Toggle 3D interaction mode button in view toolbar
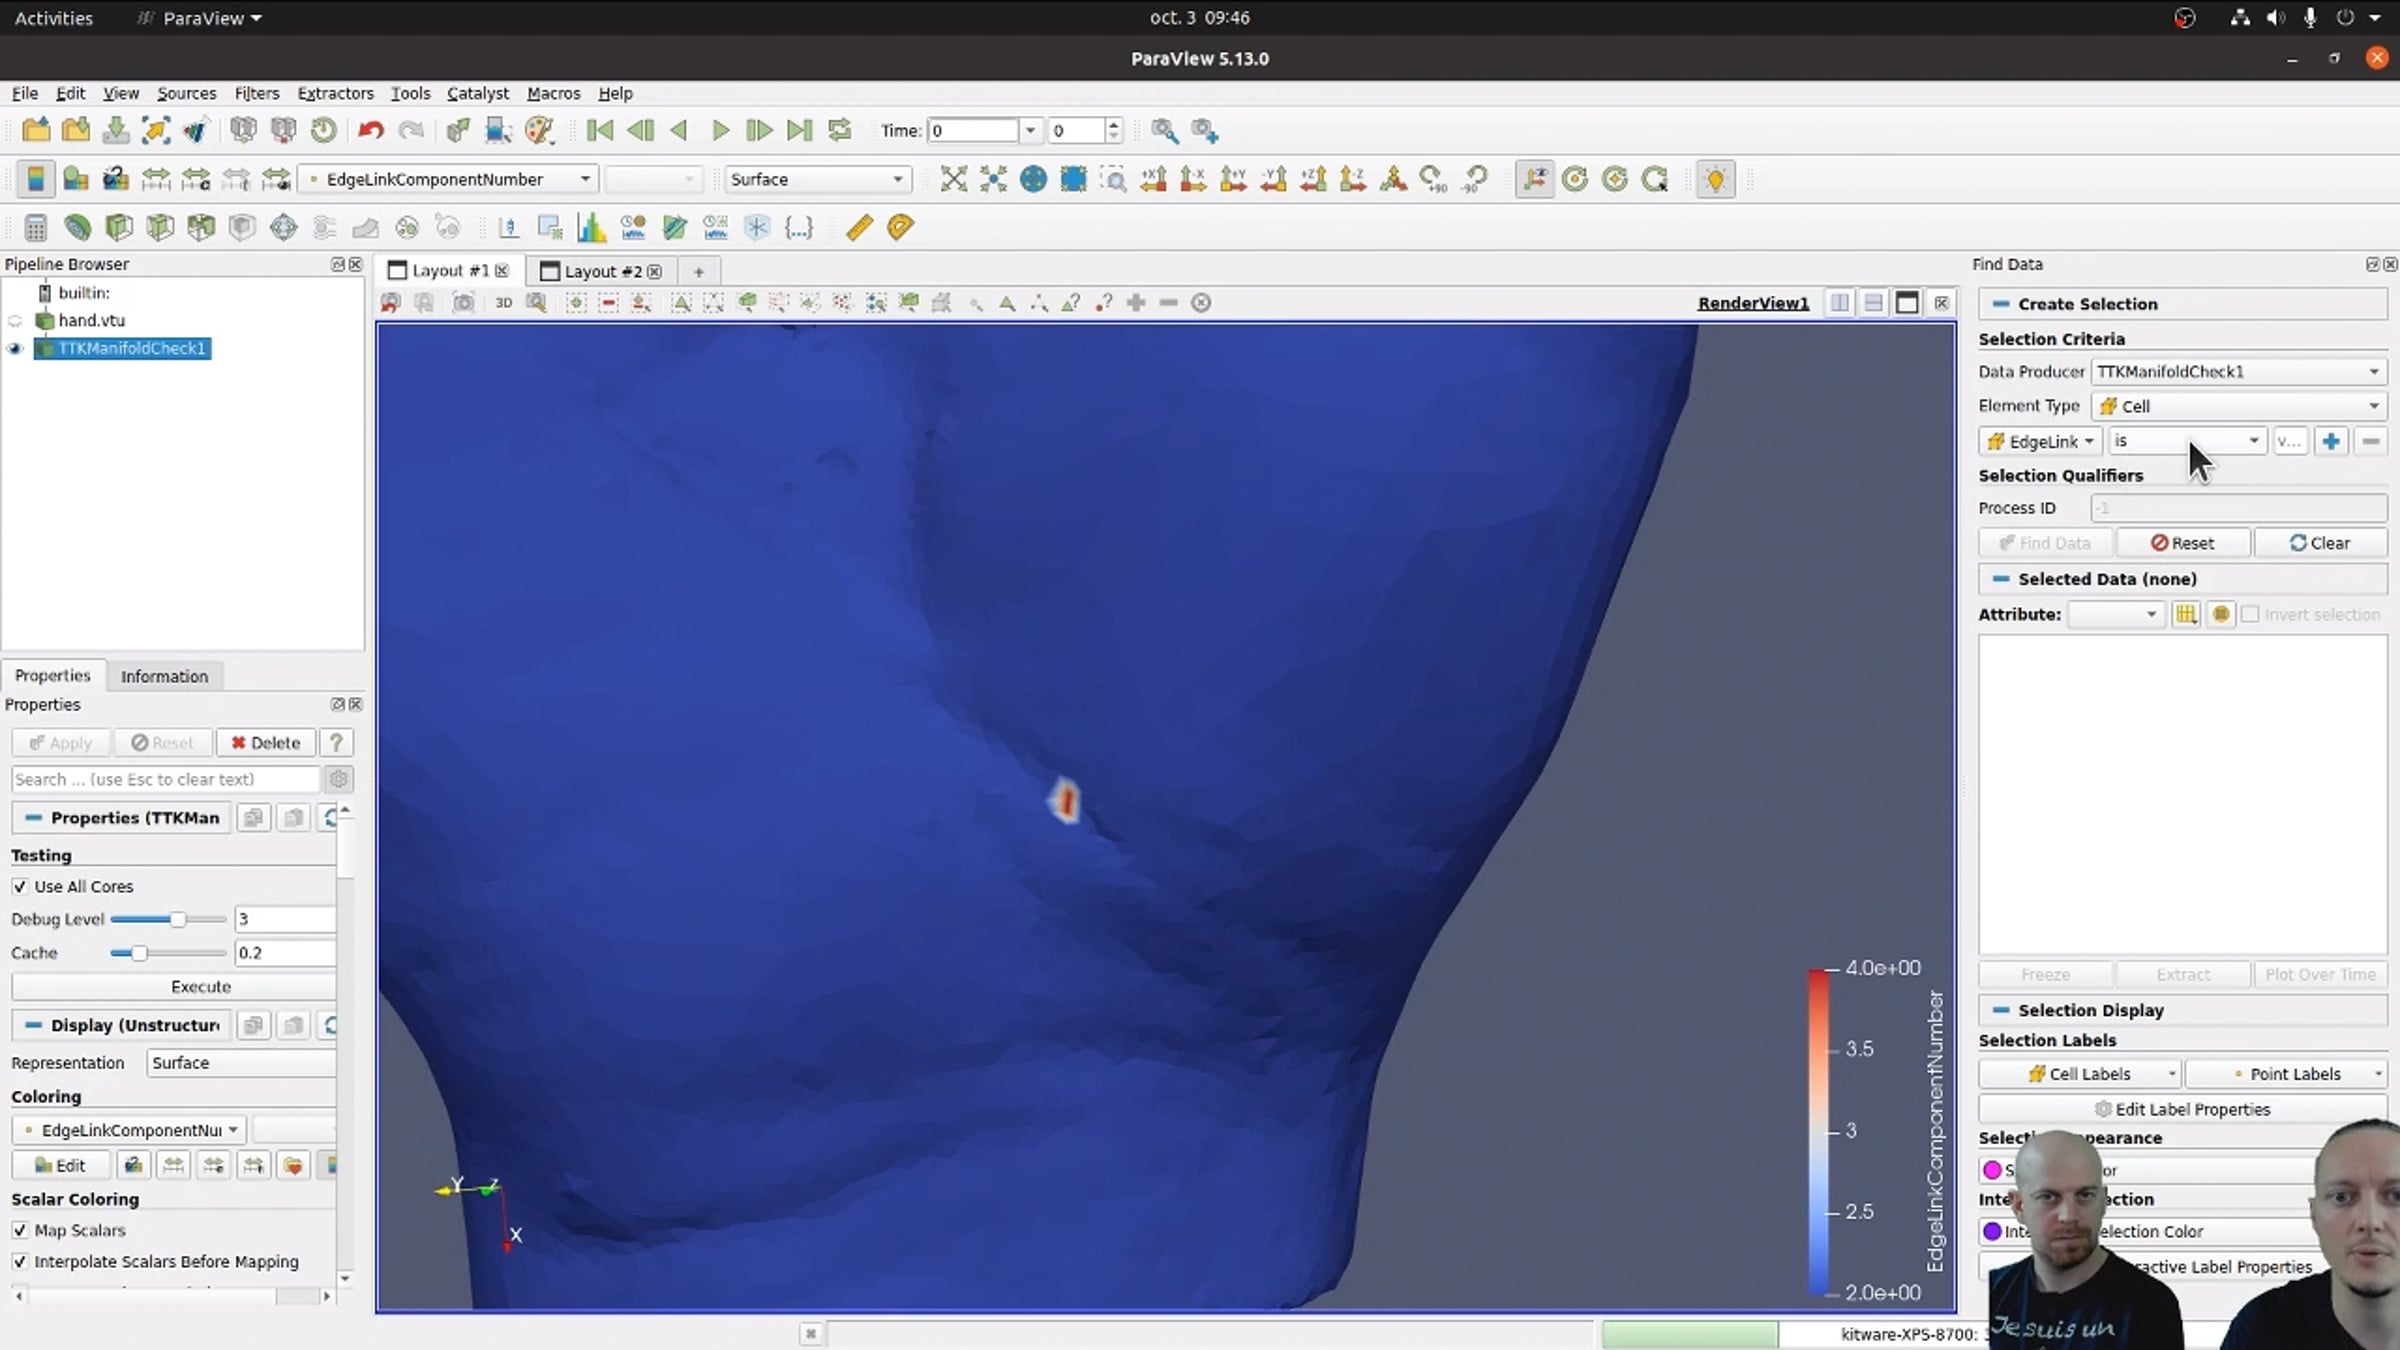This screenshot has height=1350, width=2400. (x=503, y=302)
